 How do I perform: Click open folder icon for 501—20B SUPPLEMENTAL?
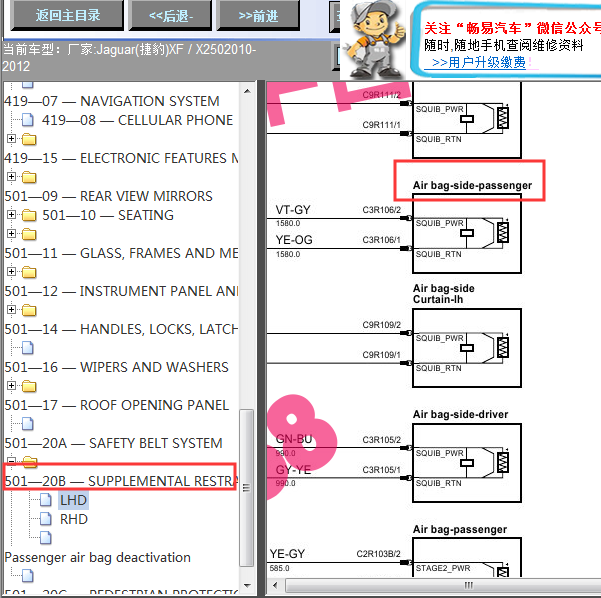pos(30,461)
